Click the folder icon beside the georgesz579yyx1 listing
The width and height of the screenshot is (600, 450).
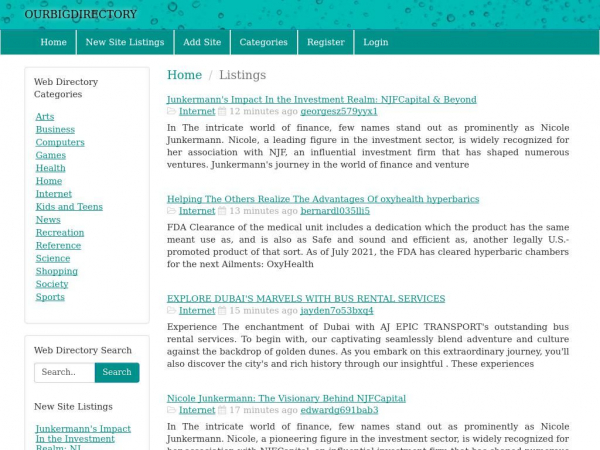(171, 111)
